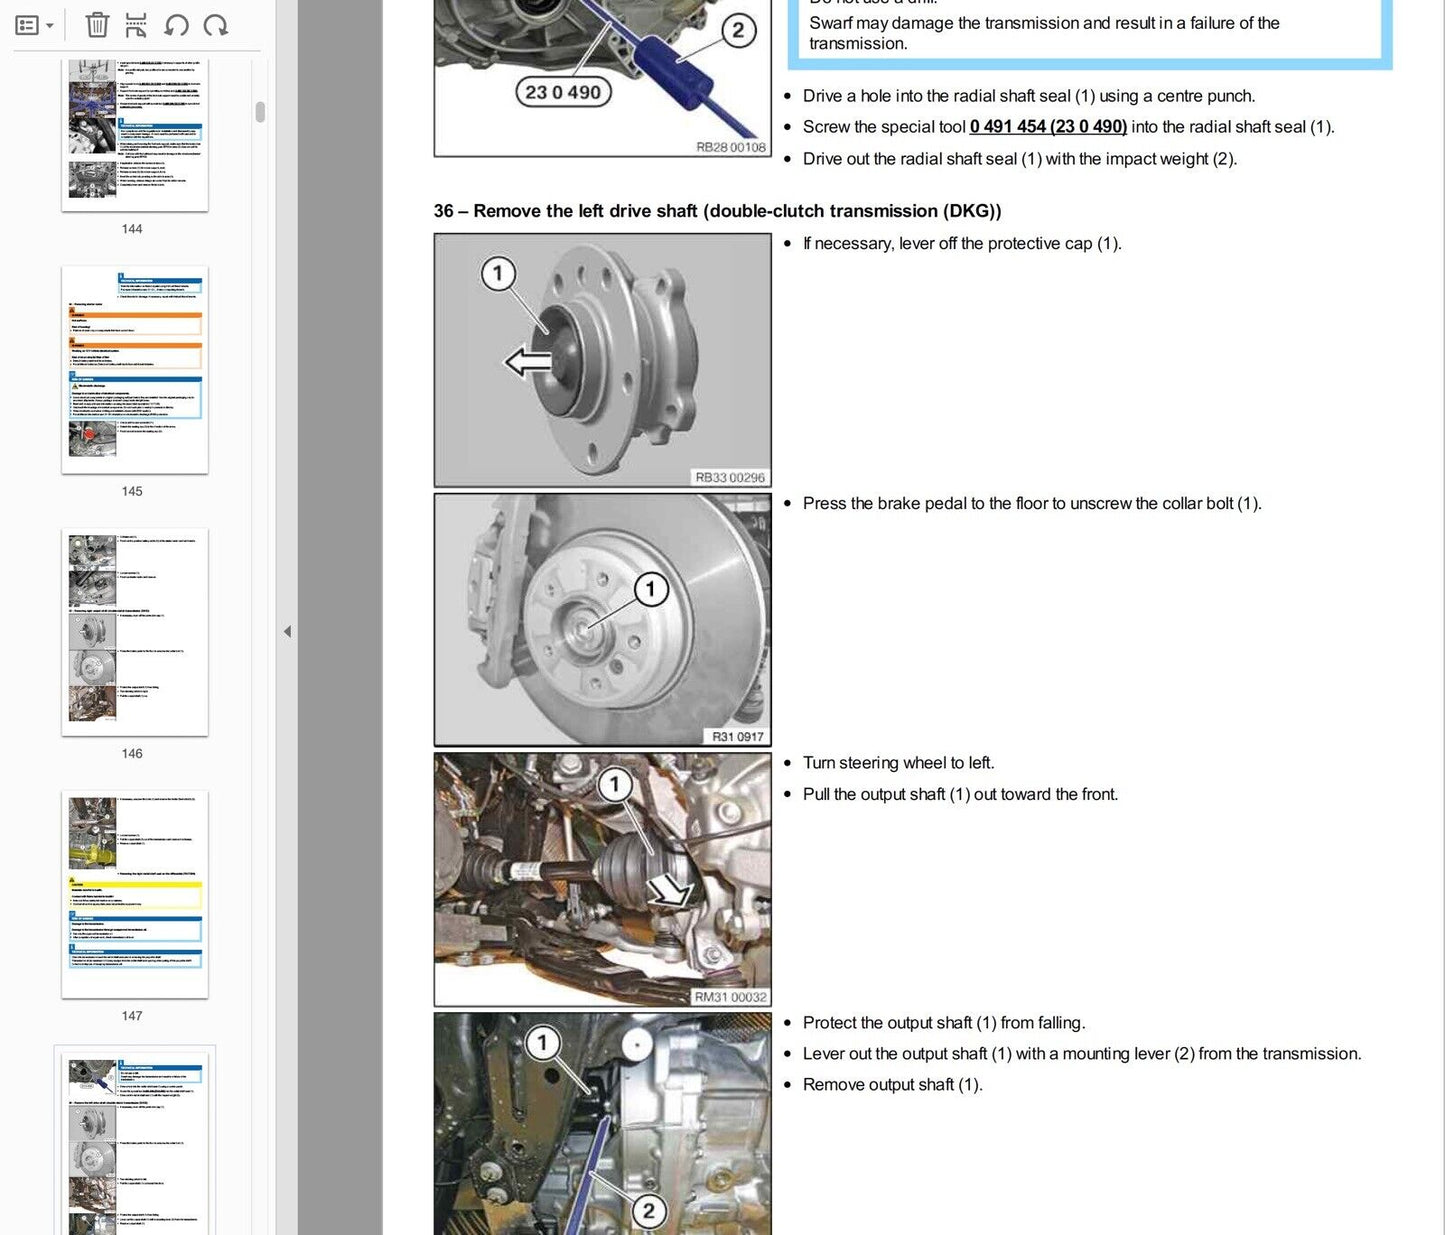The image size is (1445, 1235).
Task: Select page 144 thumbnail
Action: pos(135,135)
